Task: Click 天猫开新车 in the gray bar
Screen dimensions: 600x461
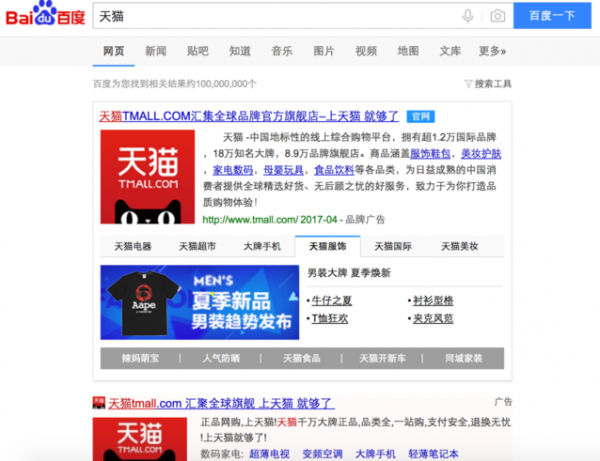Action: pos(382,358)
